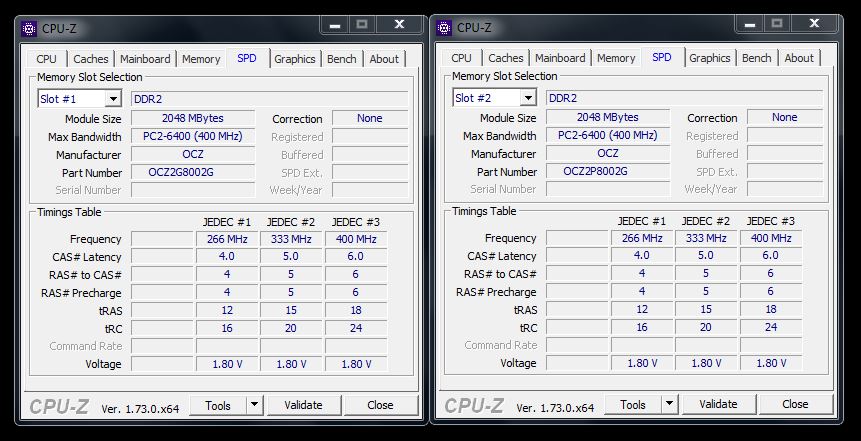Click Manufacturer OCZ value in Slot #2 window
Screen dimensions: 861x441
tap(608, 153)
